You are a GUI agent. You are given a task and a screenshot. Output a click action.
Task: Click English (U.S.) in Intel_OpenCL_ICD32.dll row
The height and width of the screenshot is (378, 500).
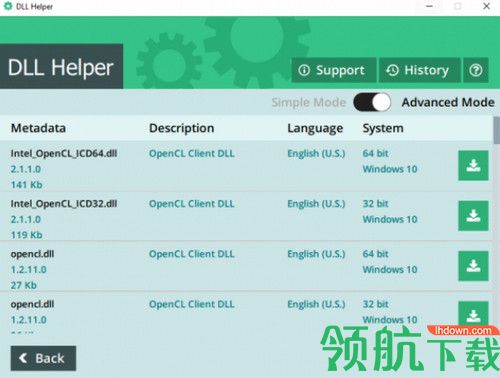tap(316, 204)
